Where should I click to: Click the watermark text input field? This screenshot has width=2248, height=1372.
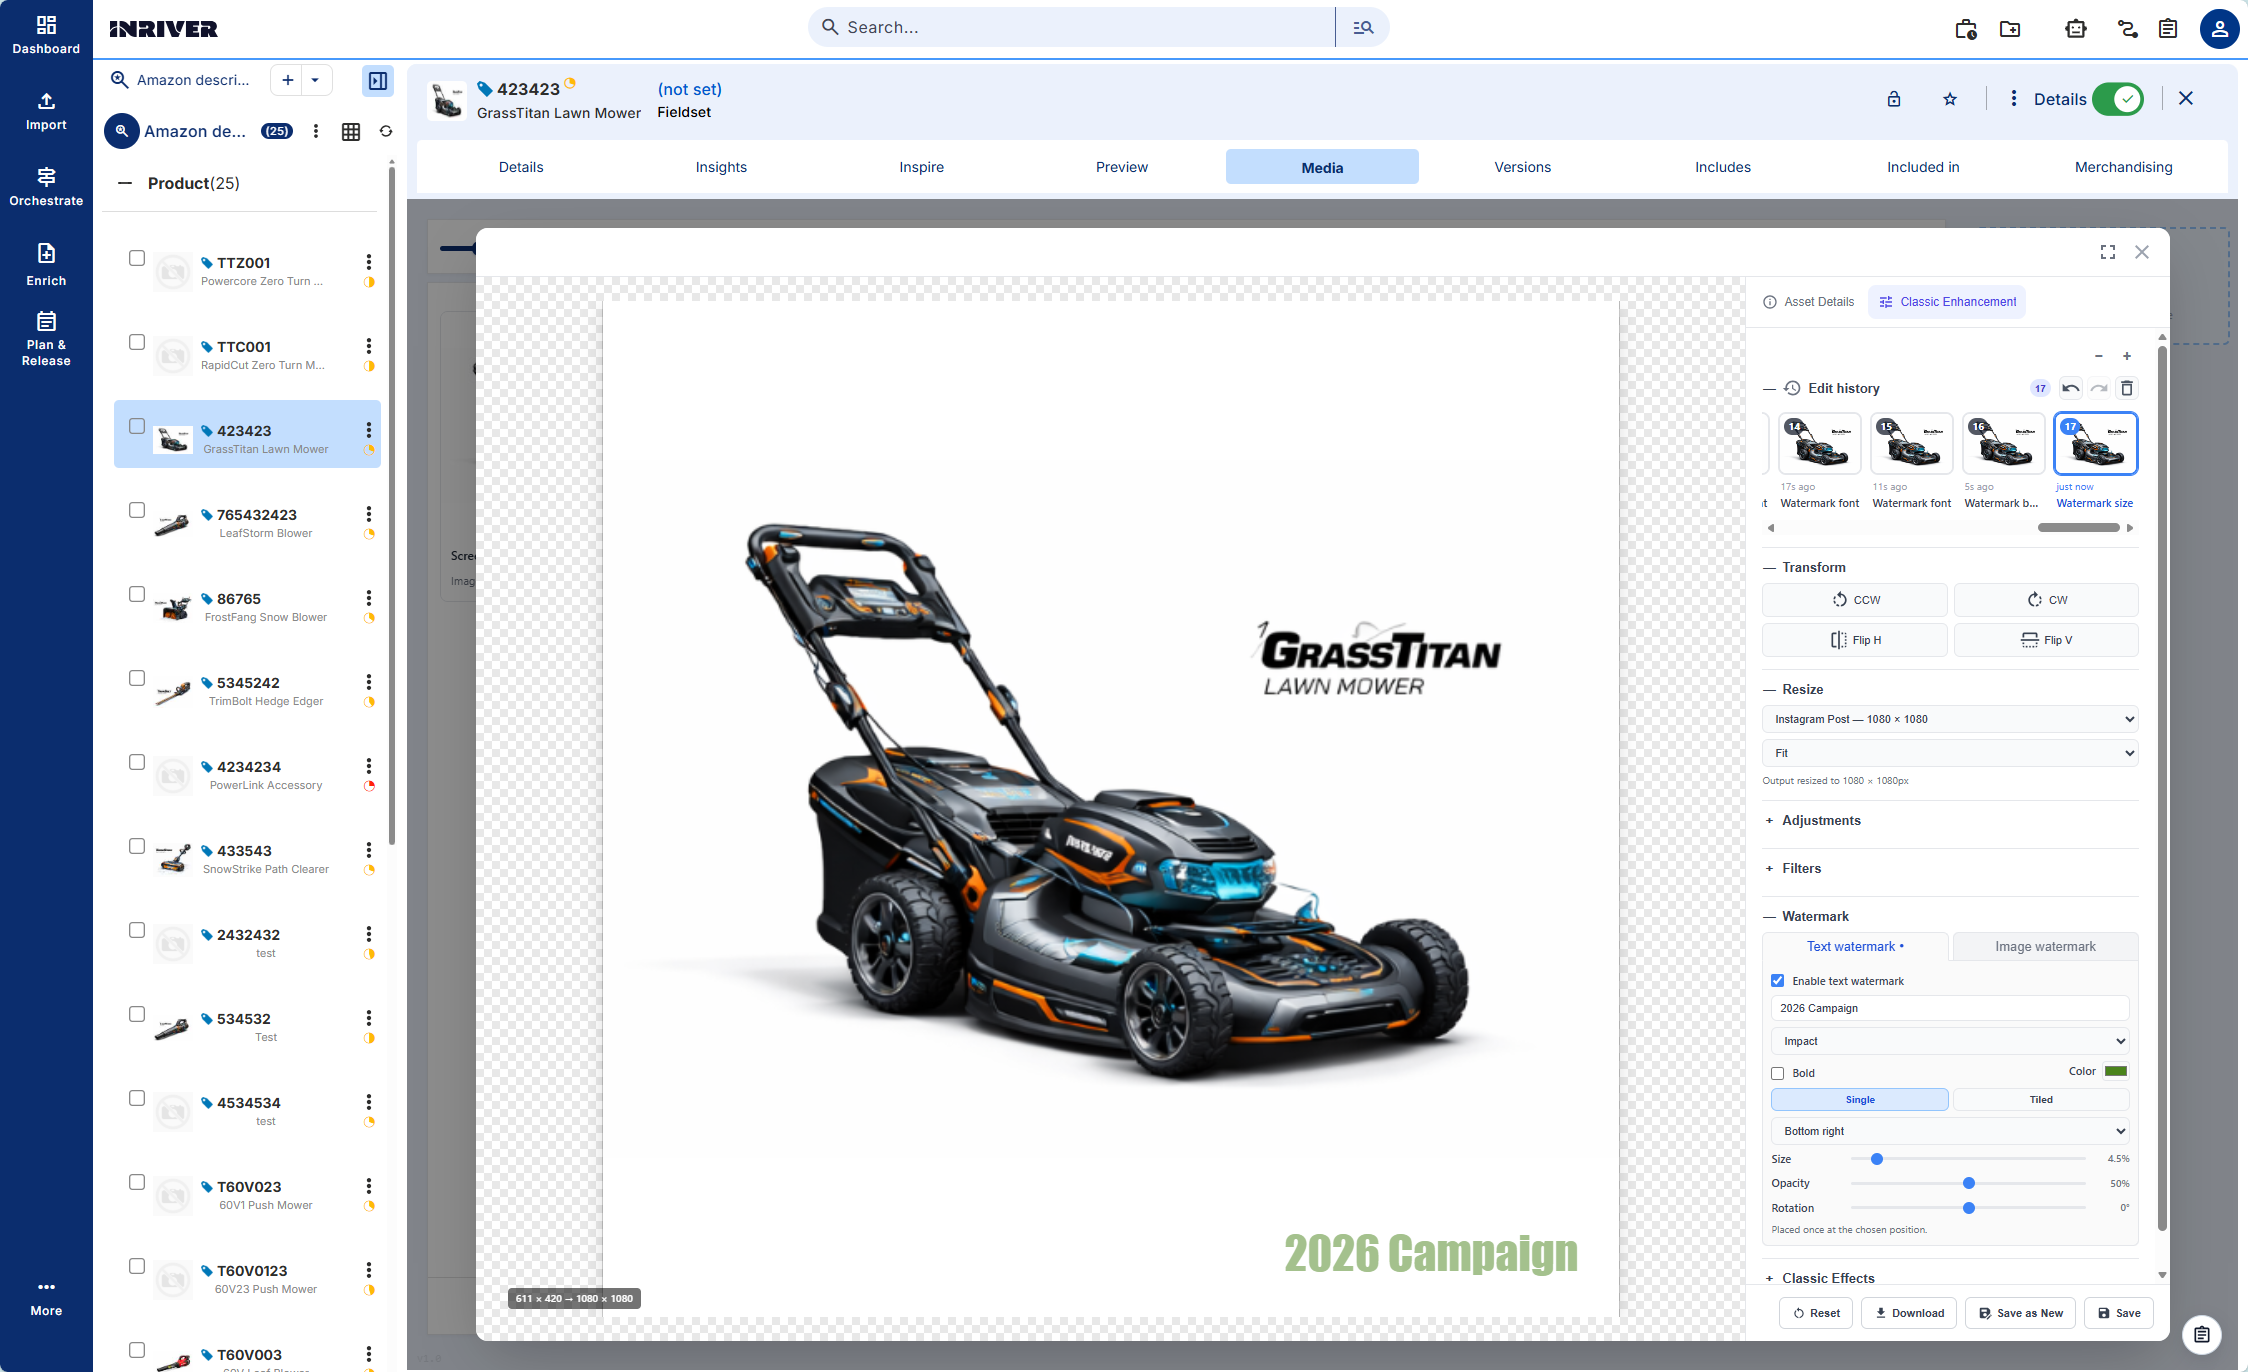(1950, 1008)
